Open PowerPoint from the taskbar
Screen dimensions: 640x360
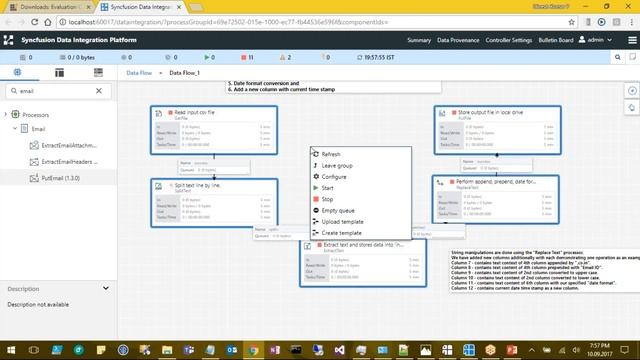pyautogui.click(x=512, y=350)
